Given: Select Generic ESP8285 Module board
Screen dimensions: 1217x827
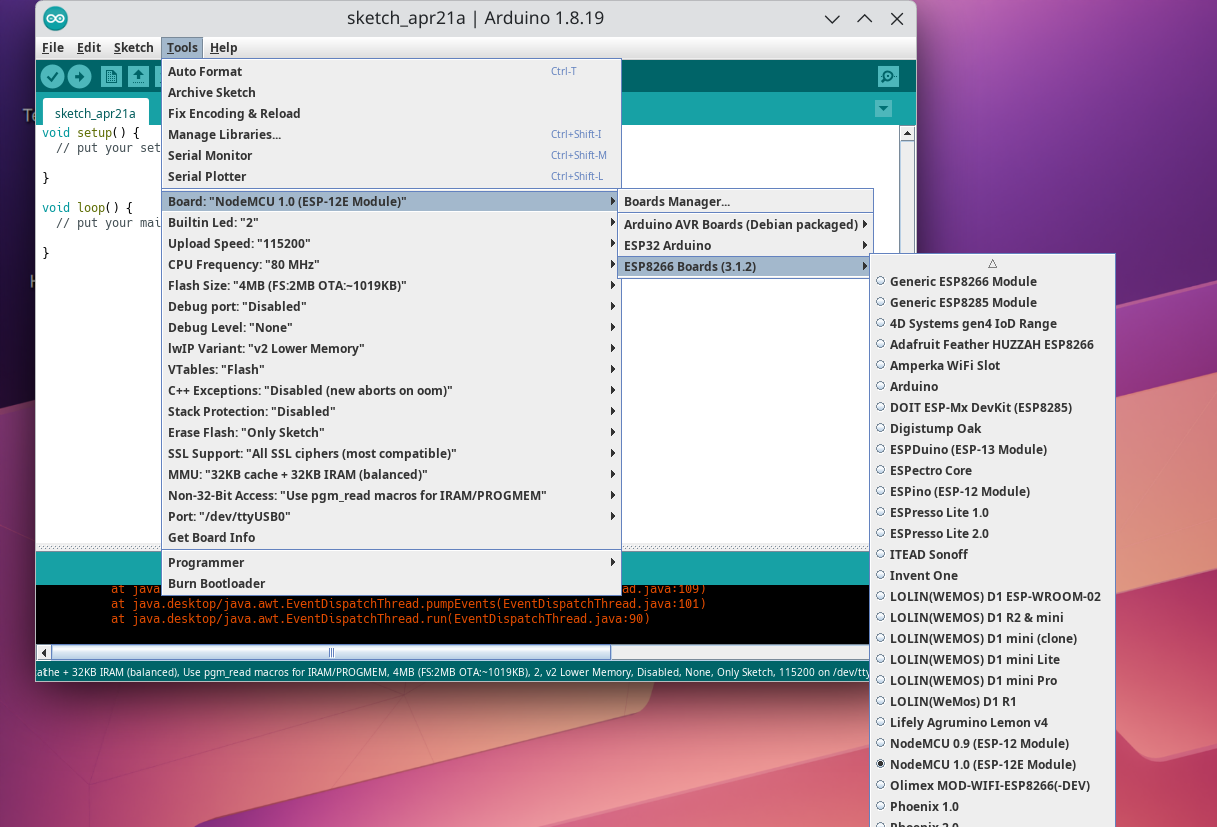Looking at the screenshot, I should coord(992,302).
